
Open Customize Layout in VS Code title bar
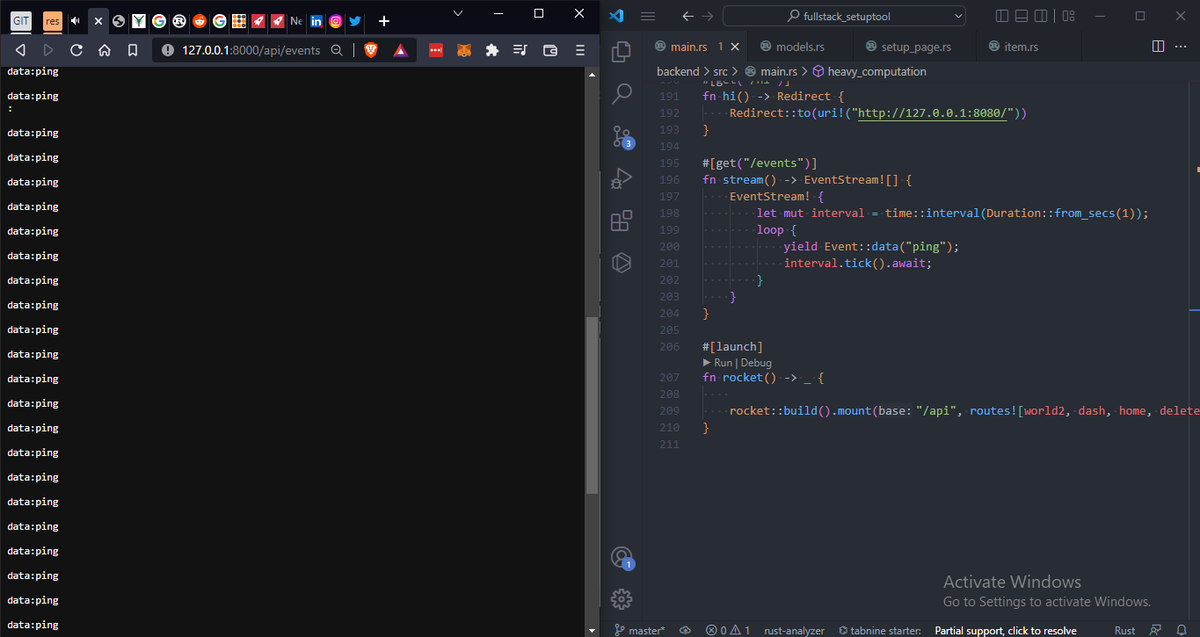1068,15
